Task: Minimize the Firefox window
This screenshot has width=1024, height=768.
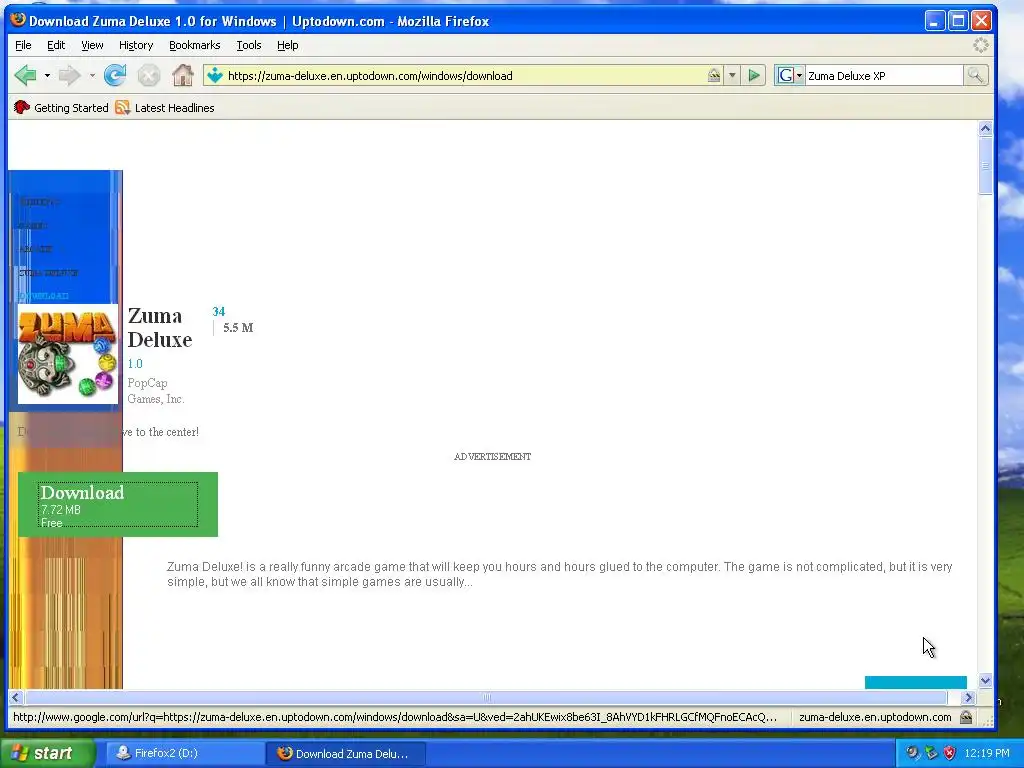Action: coord(935,21)
